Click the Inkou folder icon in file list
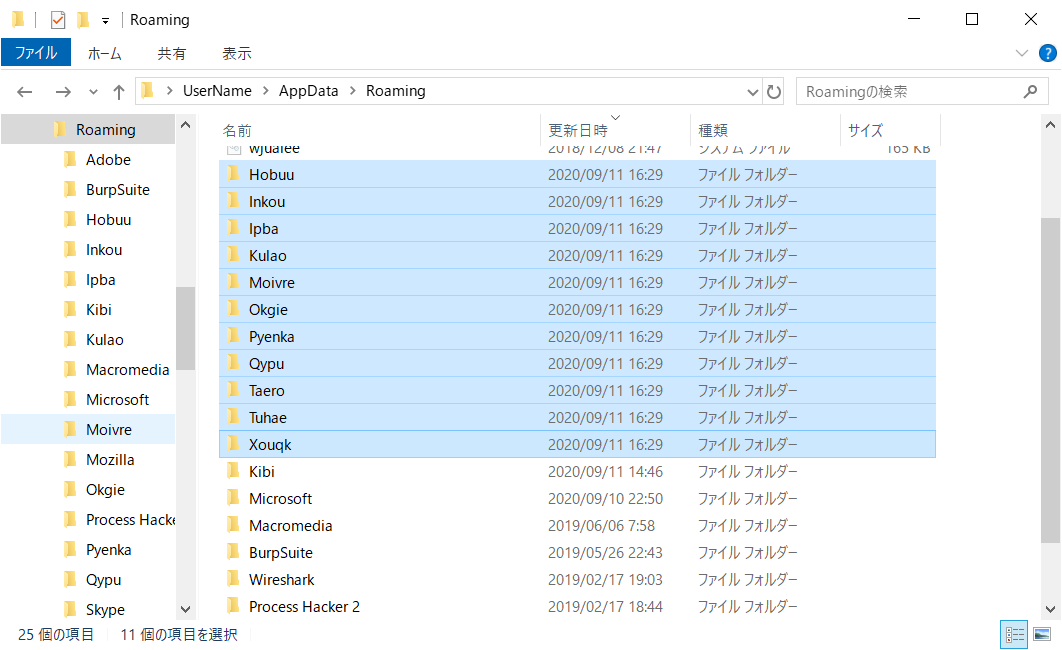This screenshot has width=1062, height=650. [x=233, y=200]
